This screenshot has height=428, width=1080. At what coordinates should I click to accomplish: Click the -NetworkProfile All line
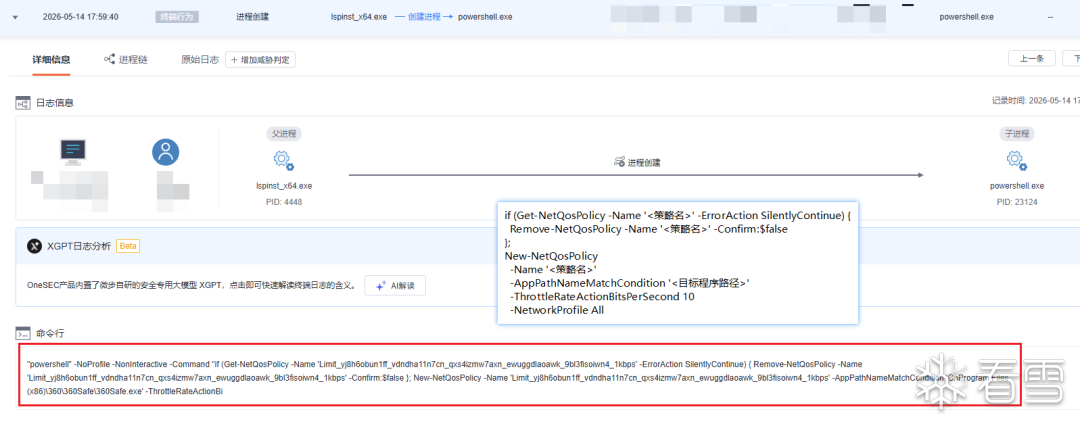pos(557,310)
